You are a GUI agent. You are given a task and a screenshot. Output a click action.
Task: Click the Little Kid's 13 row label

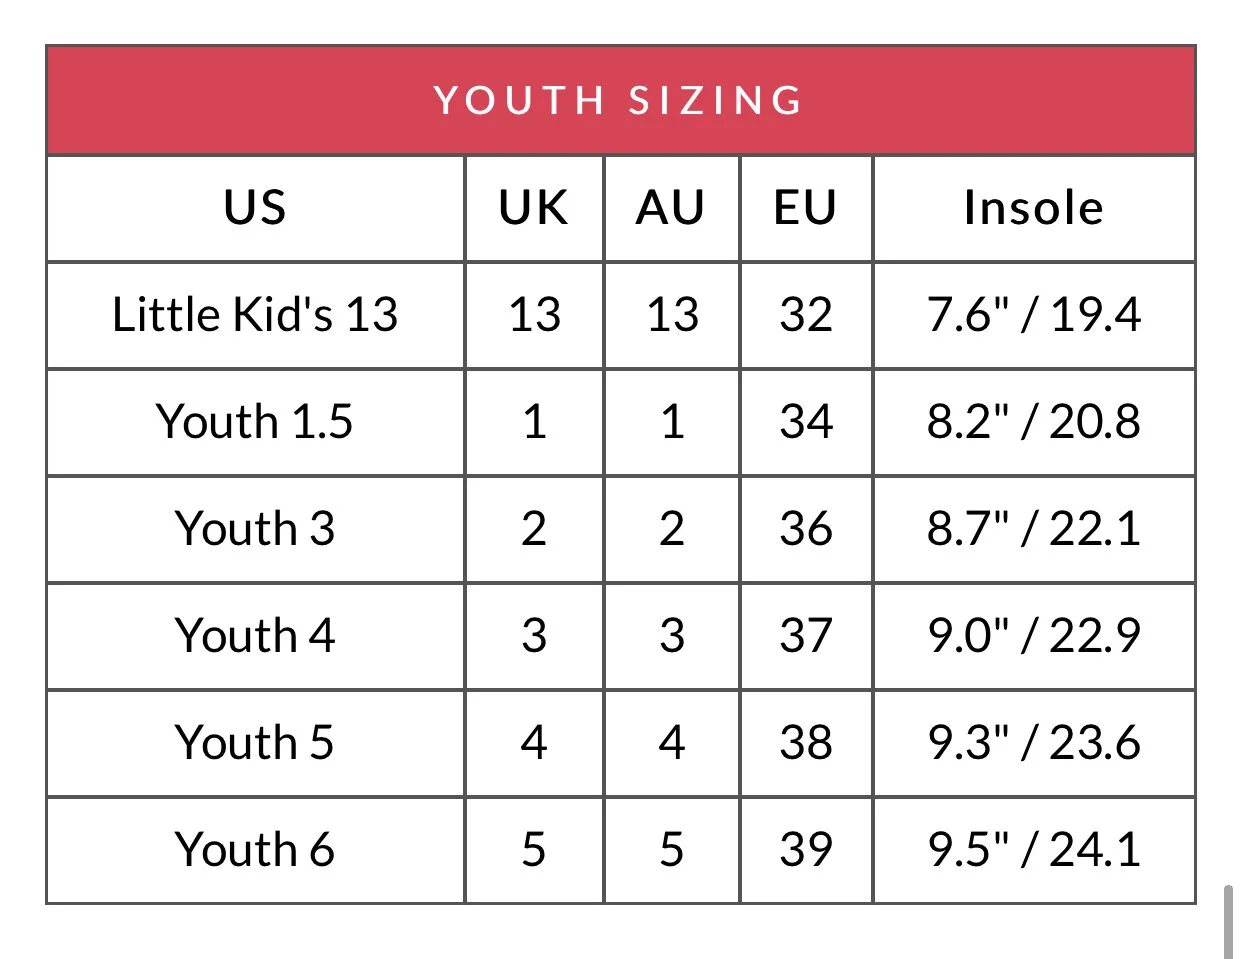pyautogui.click(x=255, y=315)
